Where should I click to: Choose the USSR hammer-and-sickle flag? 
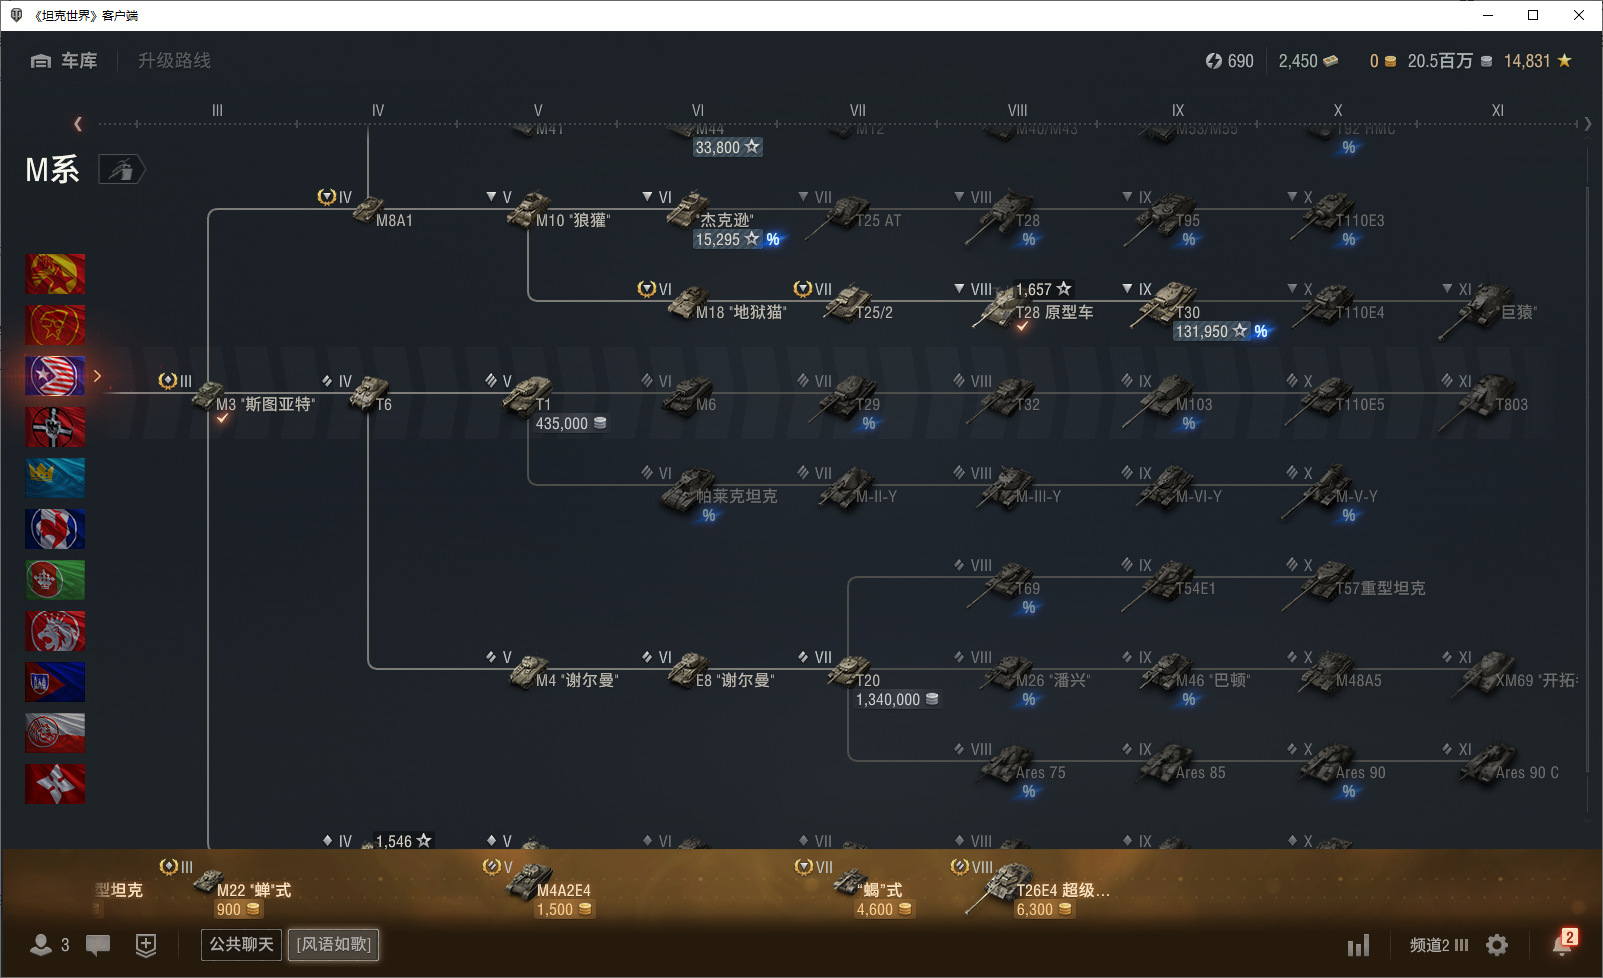tap(55, 325)
